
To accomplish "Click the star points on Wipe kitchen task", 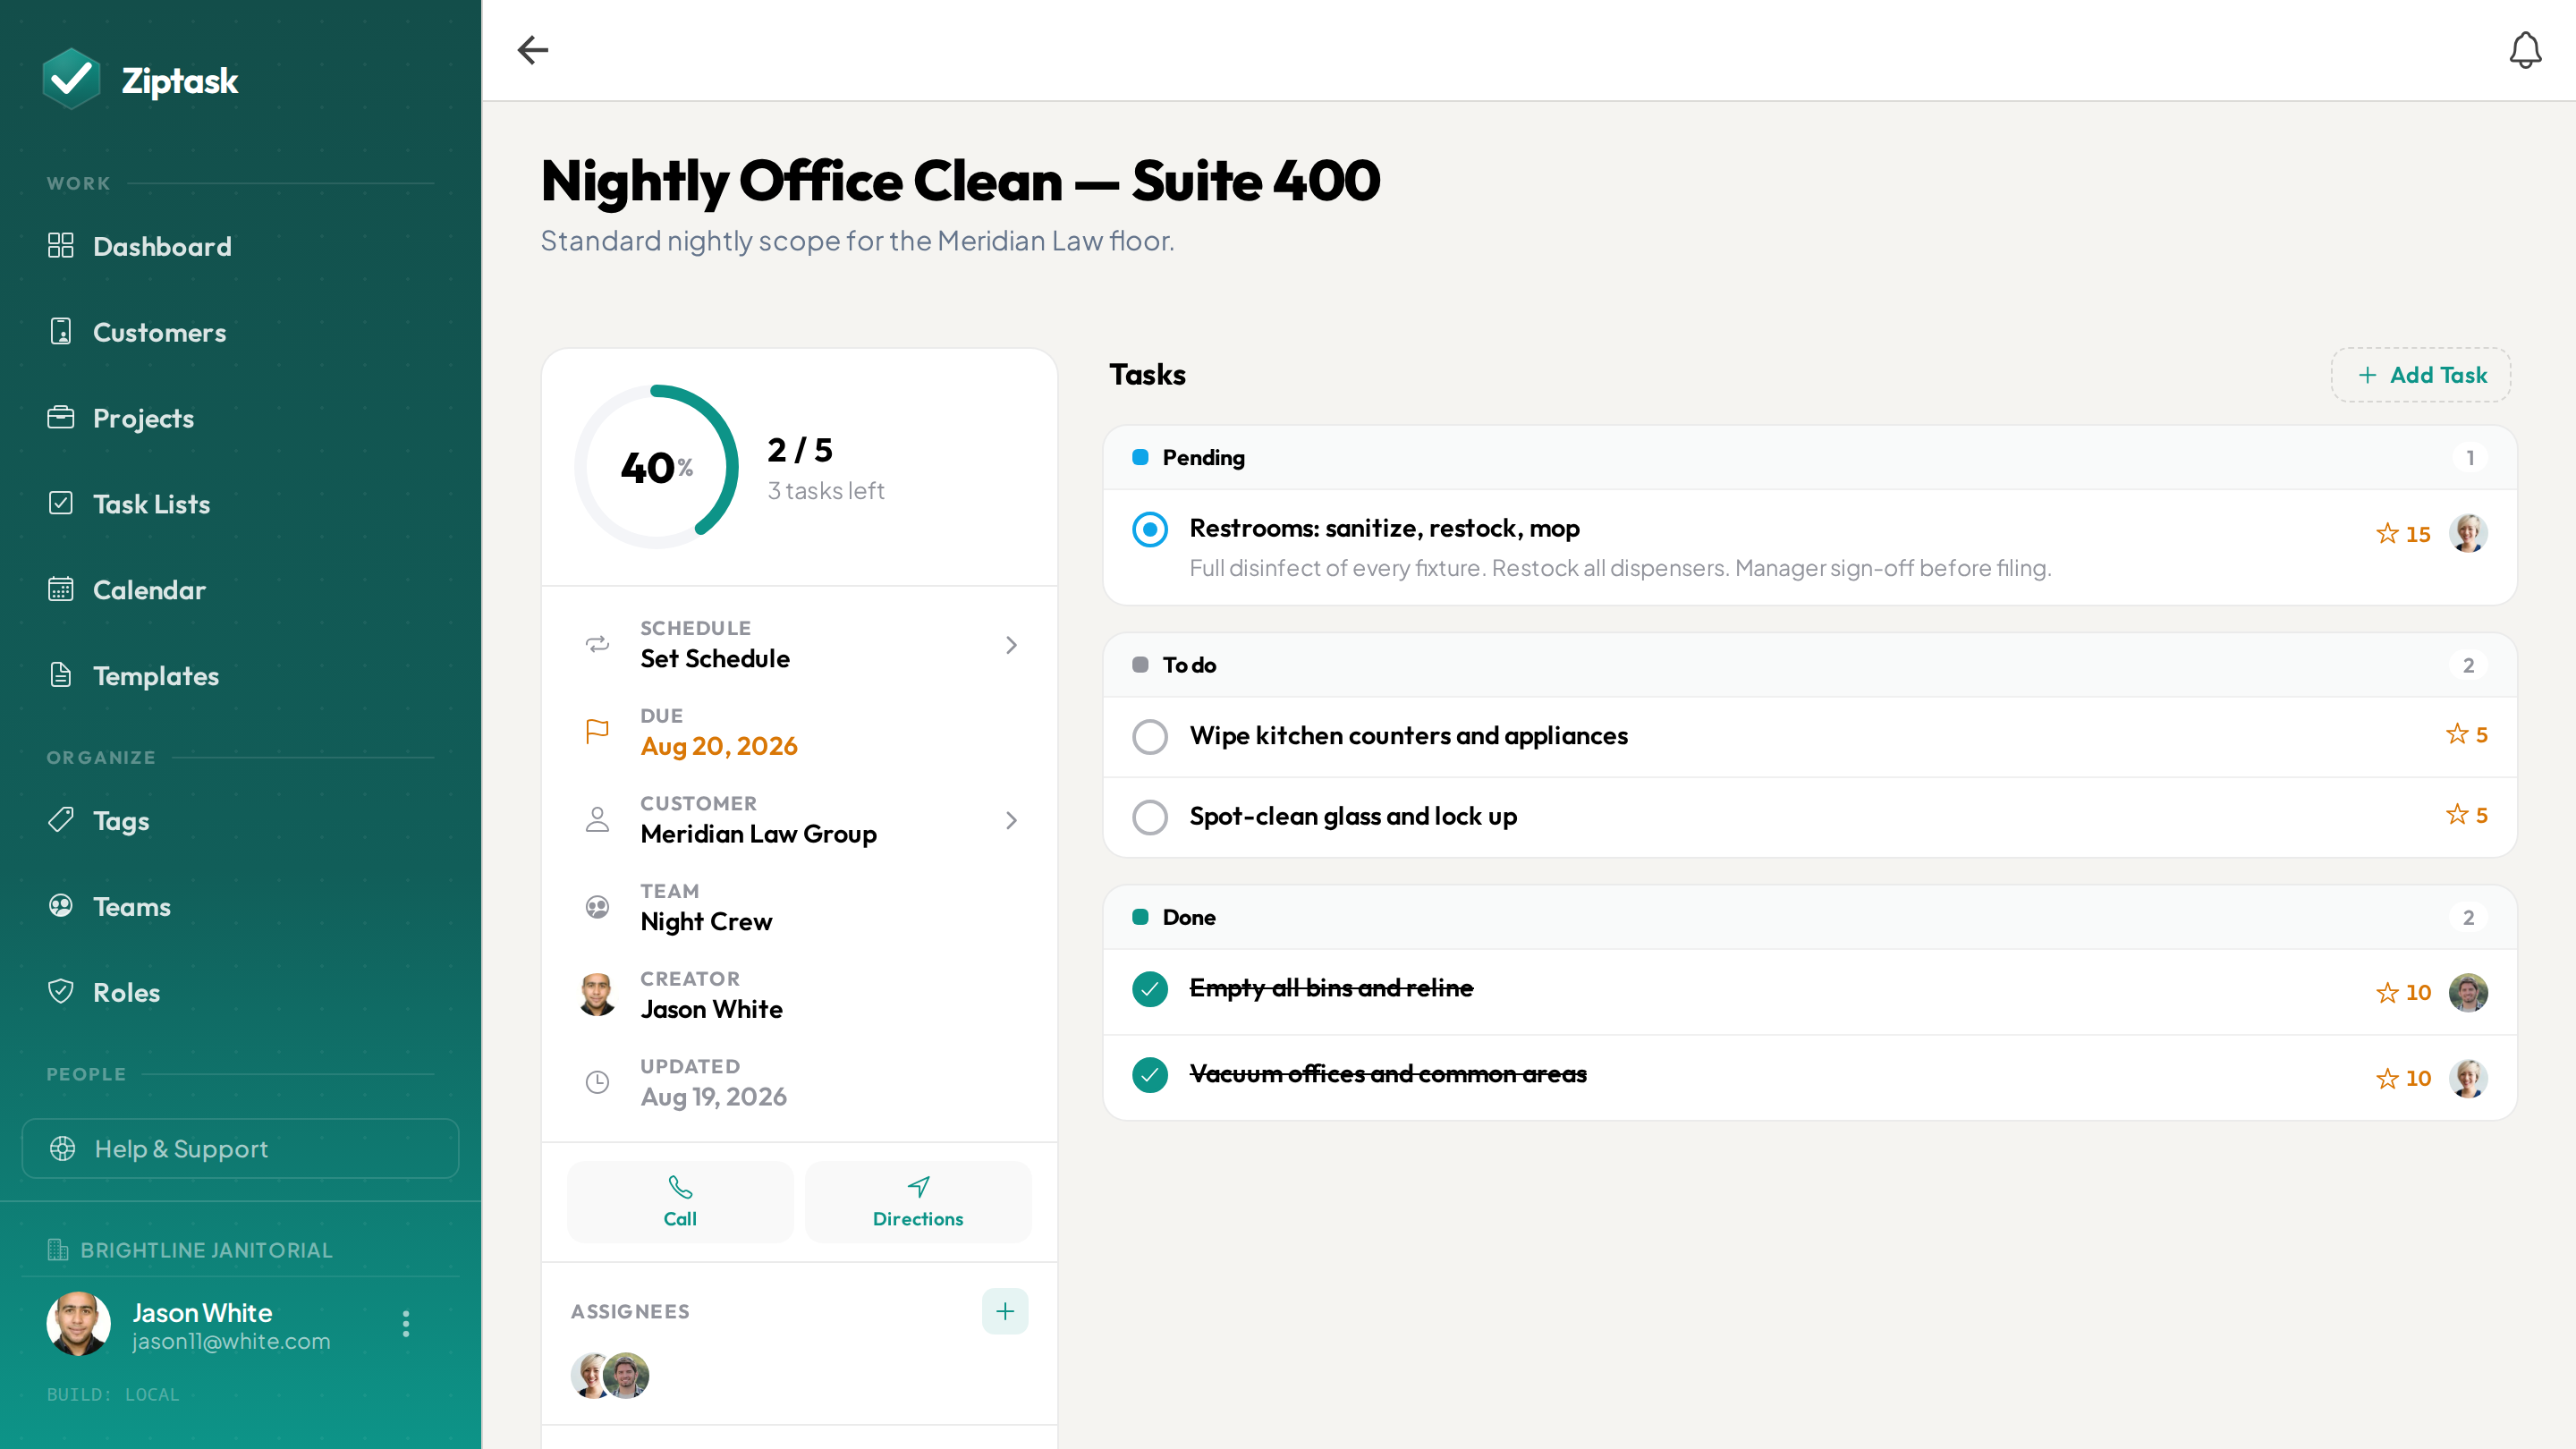I will (2467, 735).
